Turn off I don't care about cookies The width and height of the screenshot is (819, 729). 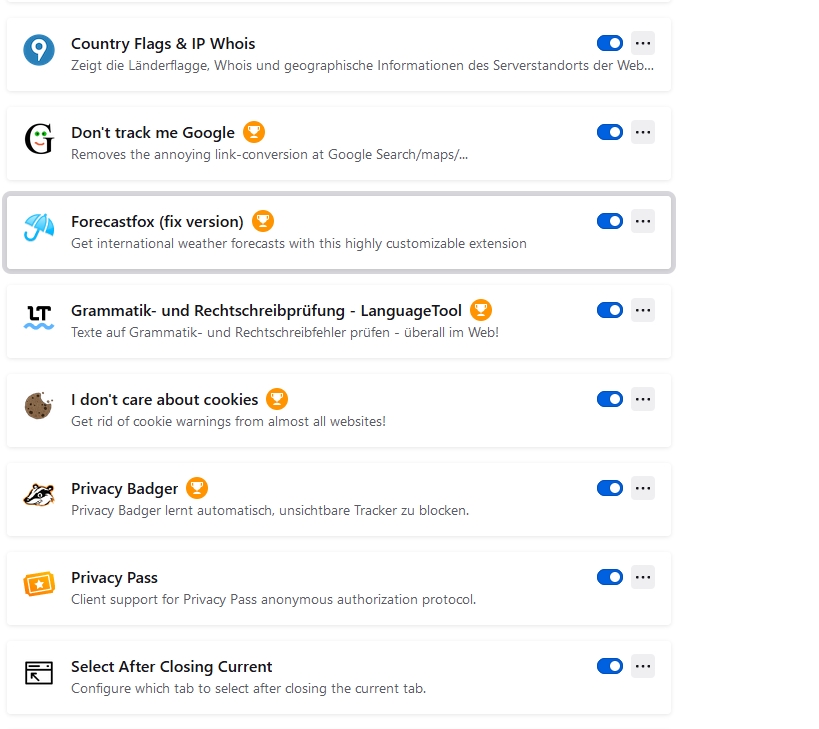pos(610,399)
